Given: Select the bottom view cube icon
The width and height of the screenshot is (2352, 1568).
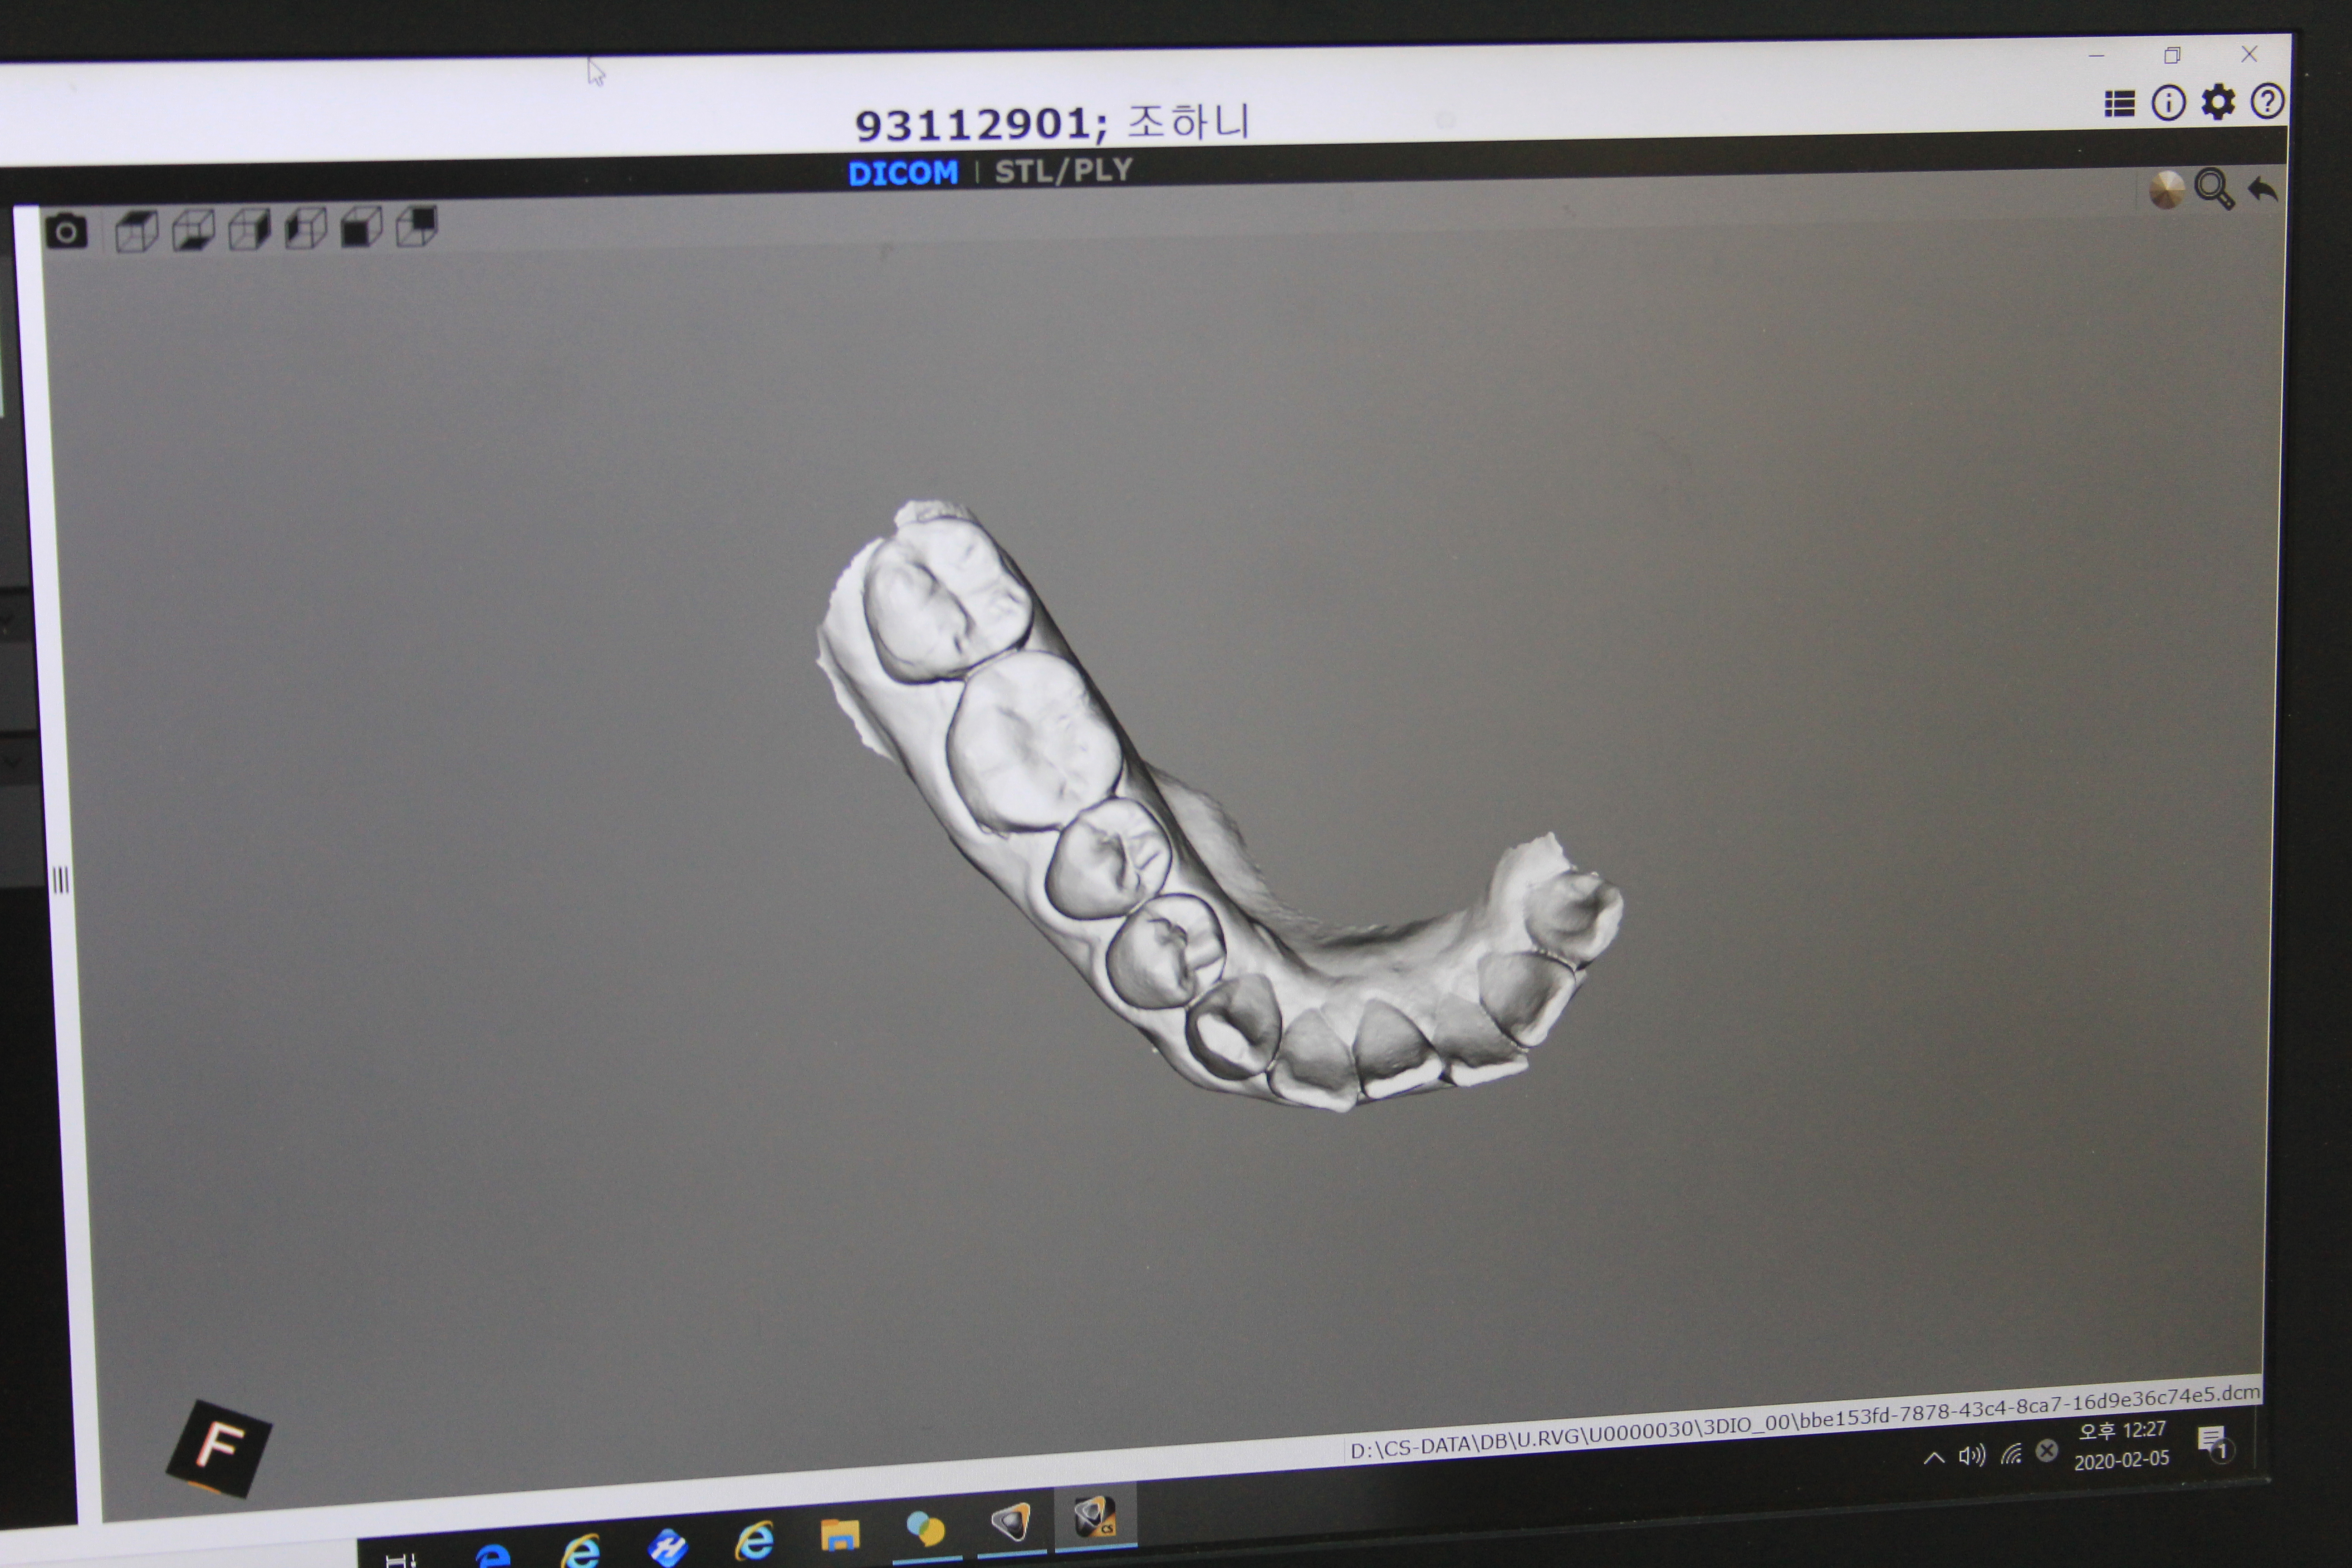Looking at the screenshot, I should point(193,230).
